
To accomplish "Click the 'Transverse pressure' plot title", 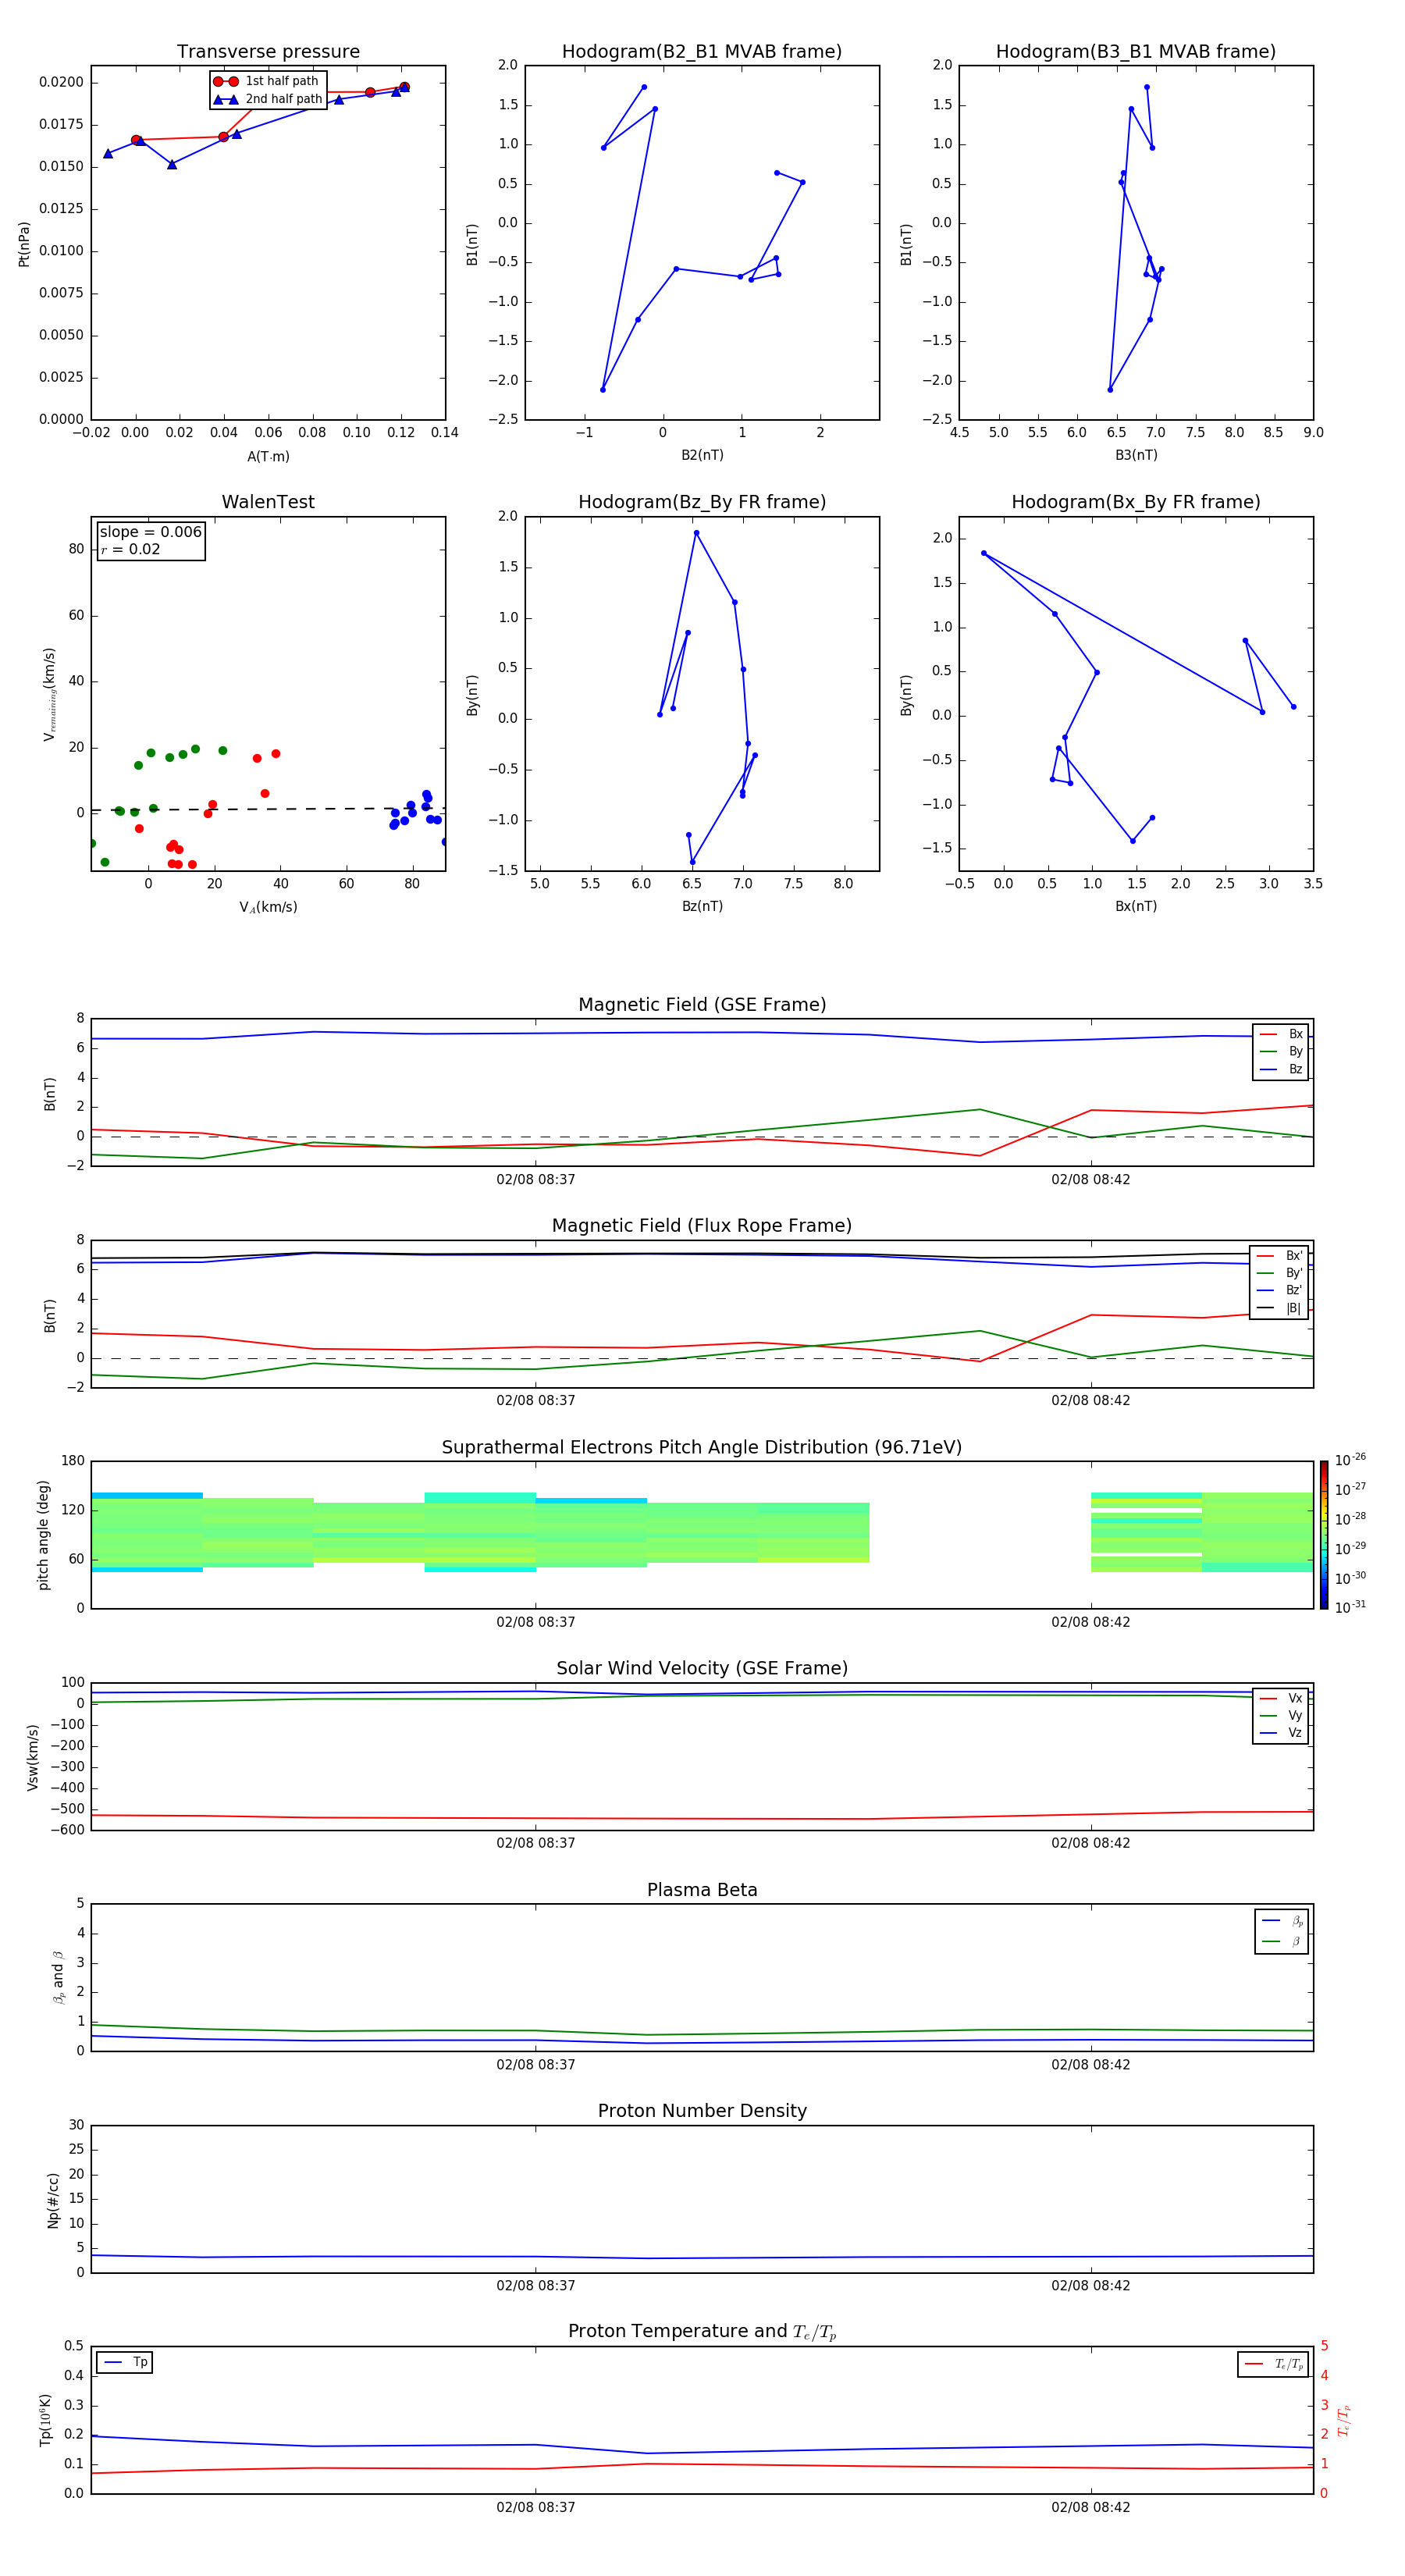I will tap(268, 52).
